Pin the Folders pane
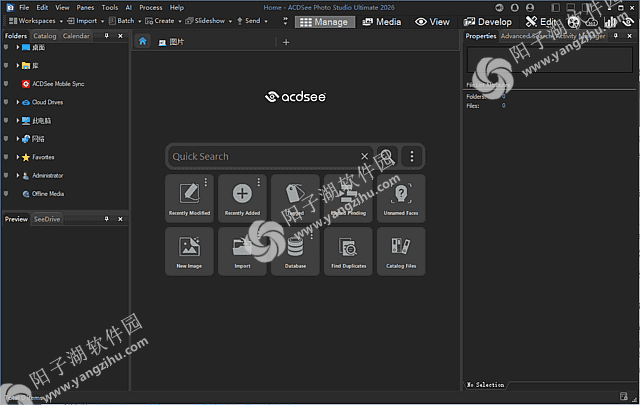Viewport: 640px width, 405px height. tap(107, 36)
